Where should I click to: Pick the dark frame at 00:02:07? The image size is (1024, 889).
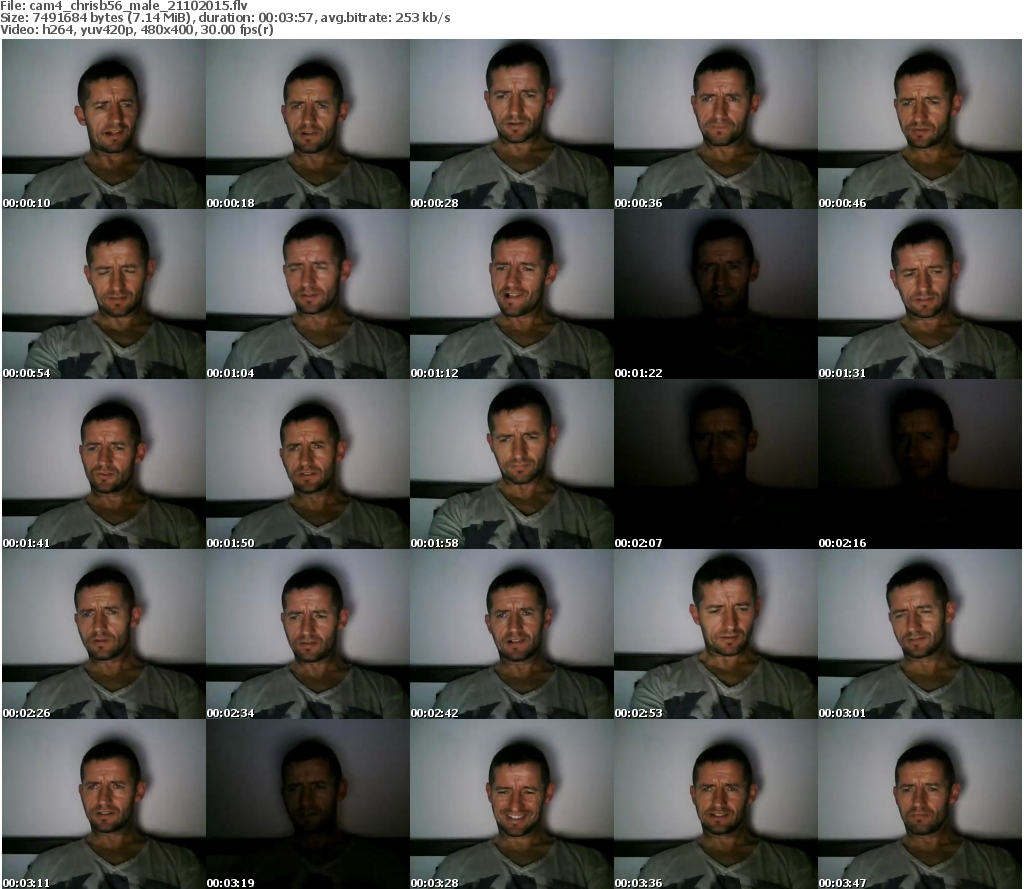point(715,464)
